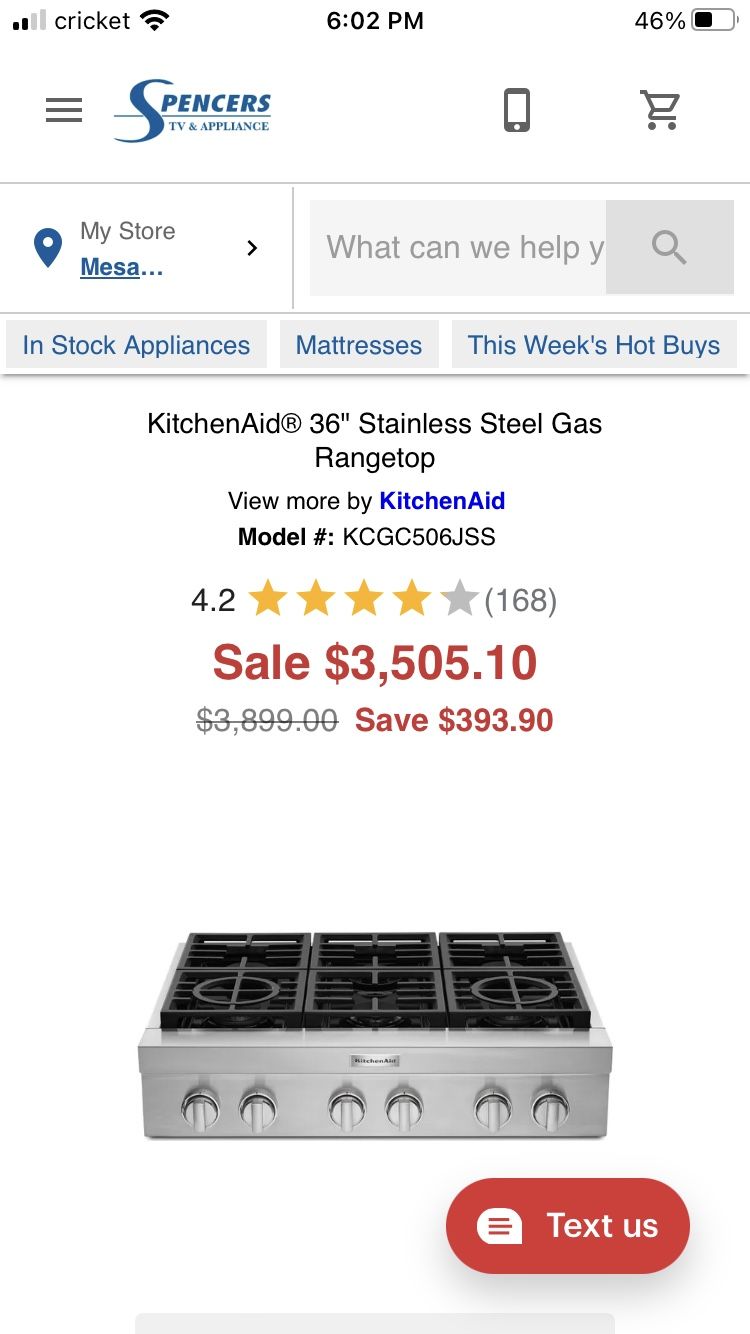The width and height of the screenshot is (750, 1334).
Task: Tap the chat bubble icon in Text us
Action: pos(499,1226)
